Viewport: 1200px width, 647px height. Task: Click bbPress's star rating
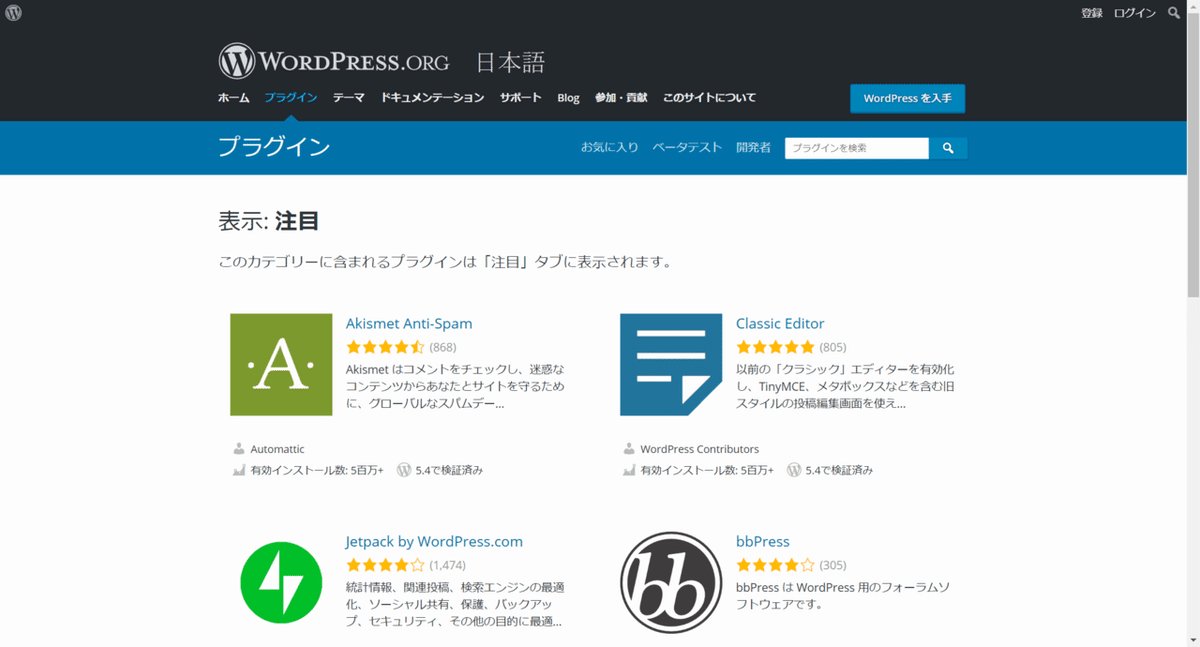coord(775,565)
